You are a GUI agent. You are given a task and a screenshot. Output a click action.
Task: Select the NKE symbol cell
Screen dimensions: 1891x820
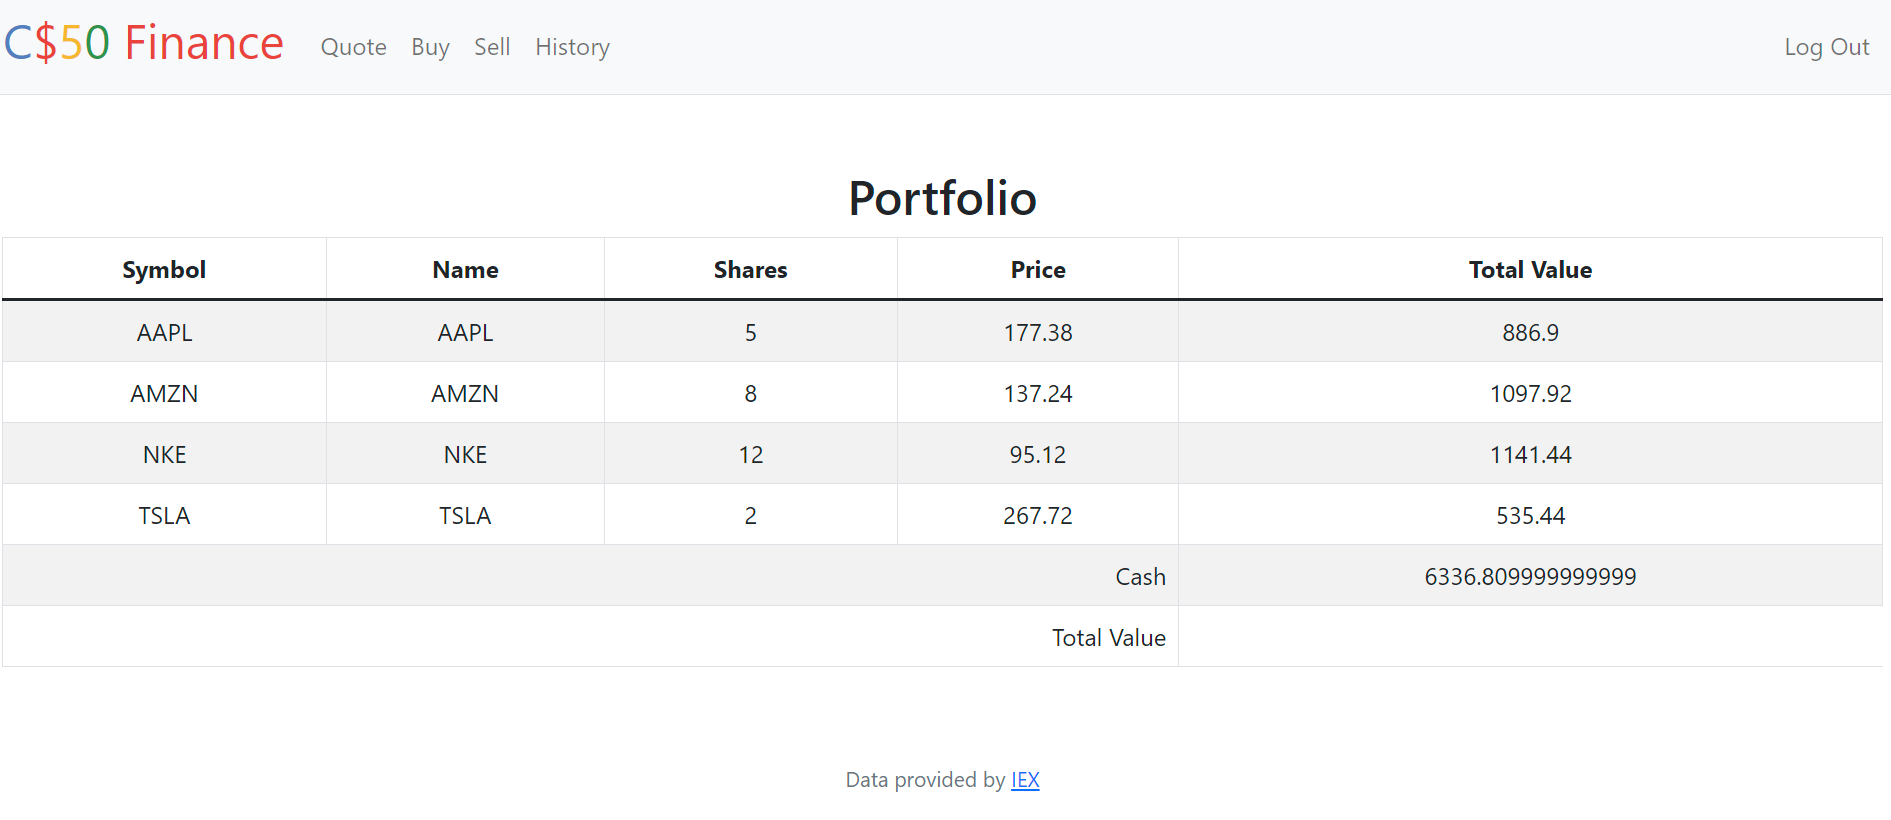pyautogui.click(x=164, y=455)
